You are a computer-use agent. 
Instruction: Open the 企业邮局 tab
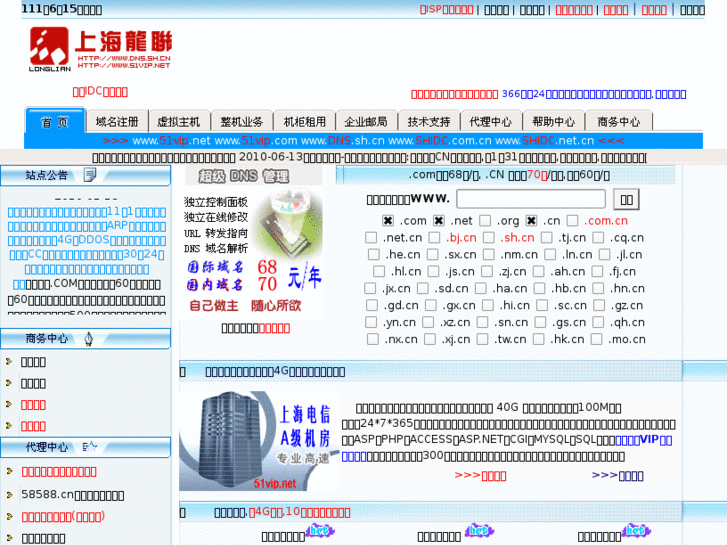click(366, 122)
